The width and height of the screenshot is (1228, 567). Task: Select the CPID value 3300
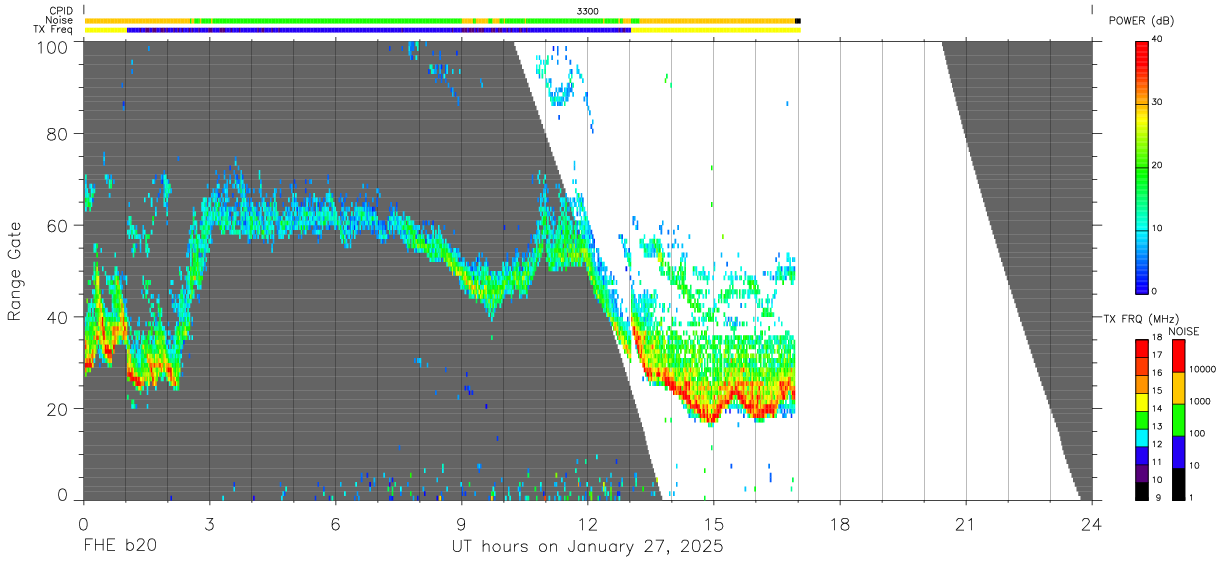tap(588, 10)
